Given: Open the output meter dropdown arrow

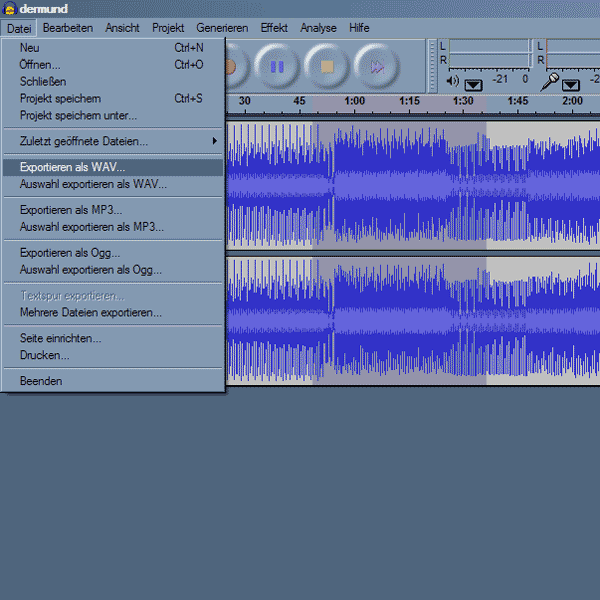Looking at the screenshot, I should [473, 85].
